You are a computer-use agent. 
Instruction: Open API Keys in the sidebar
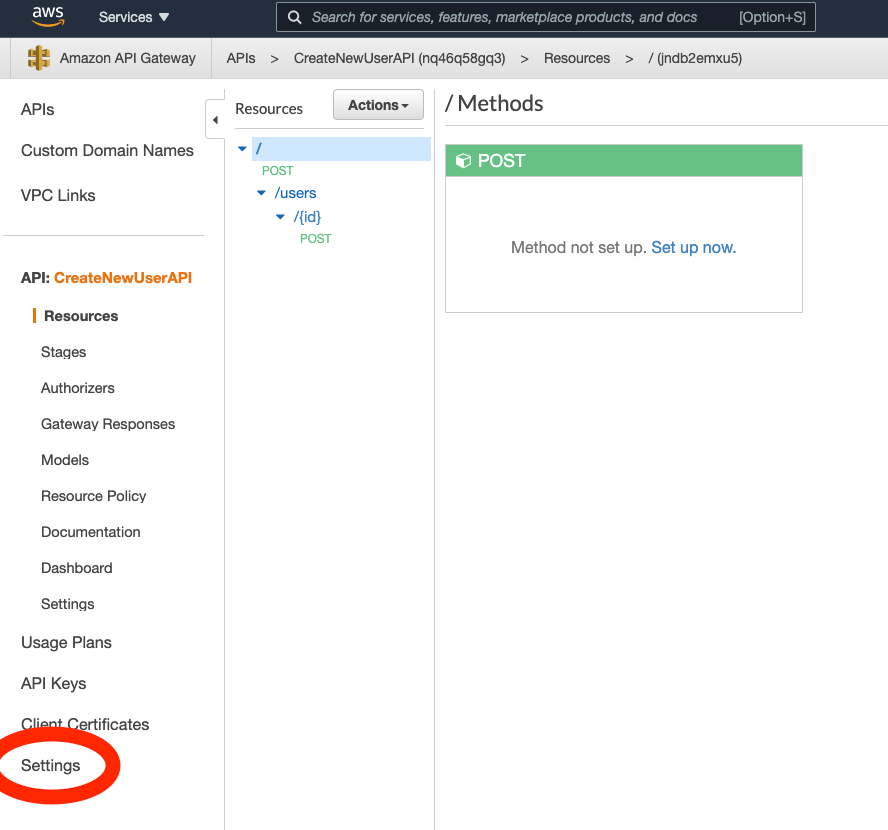[x=53, y=683]
